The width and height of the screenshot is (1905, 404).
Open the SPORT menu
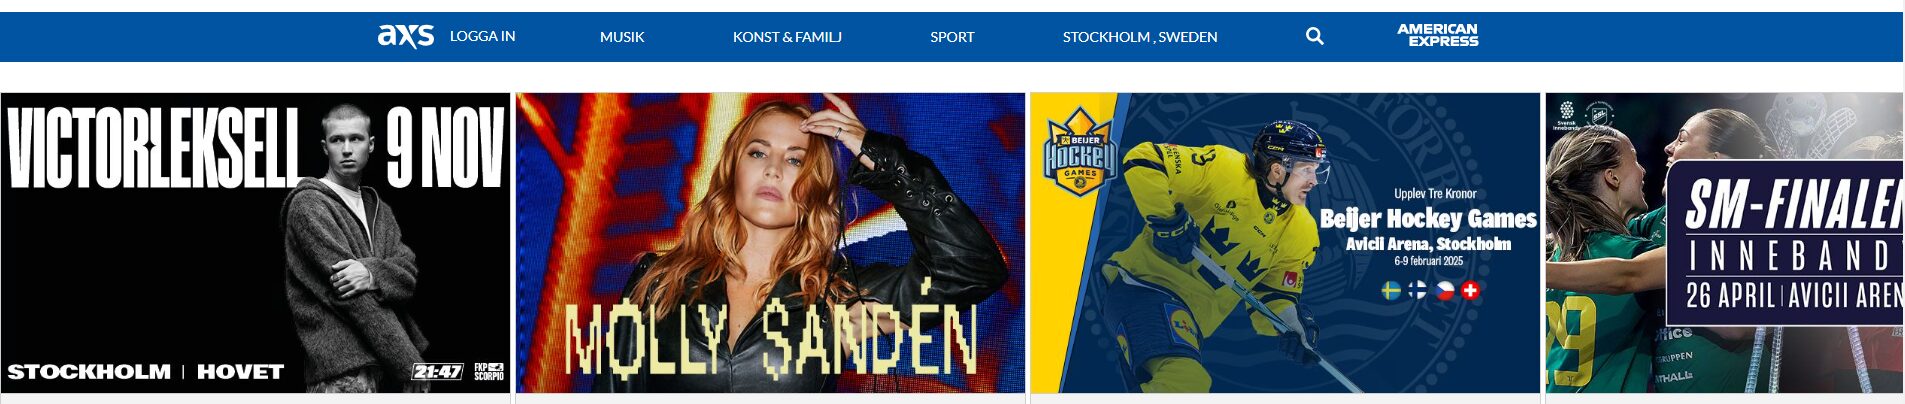tap(952, 37)
